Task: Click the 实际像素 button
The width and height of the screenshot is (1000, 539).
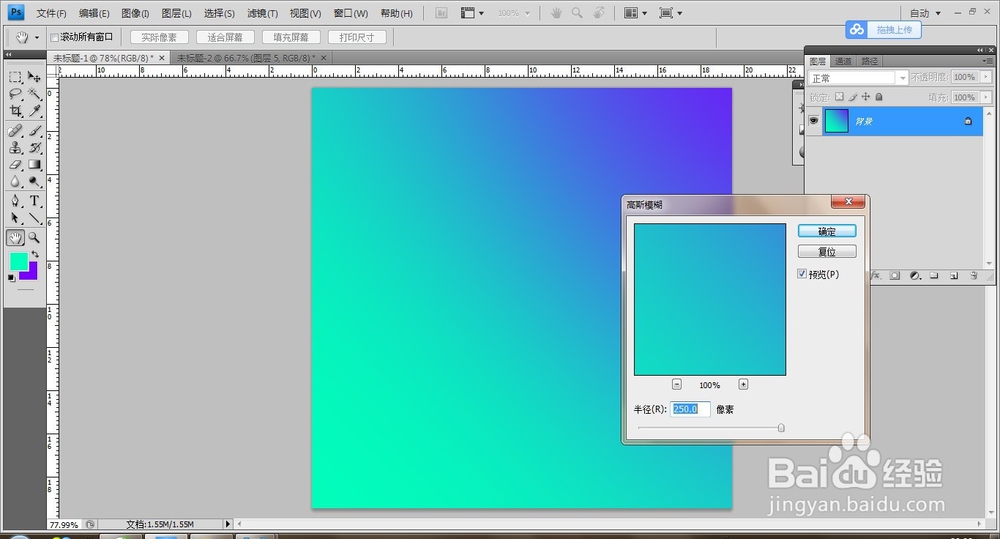Action: point(159,38)
